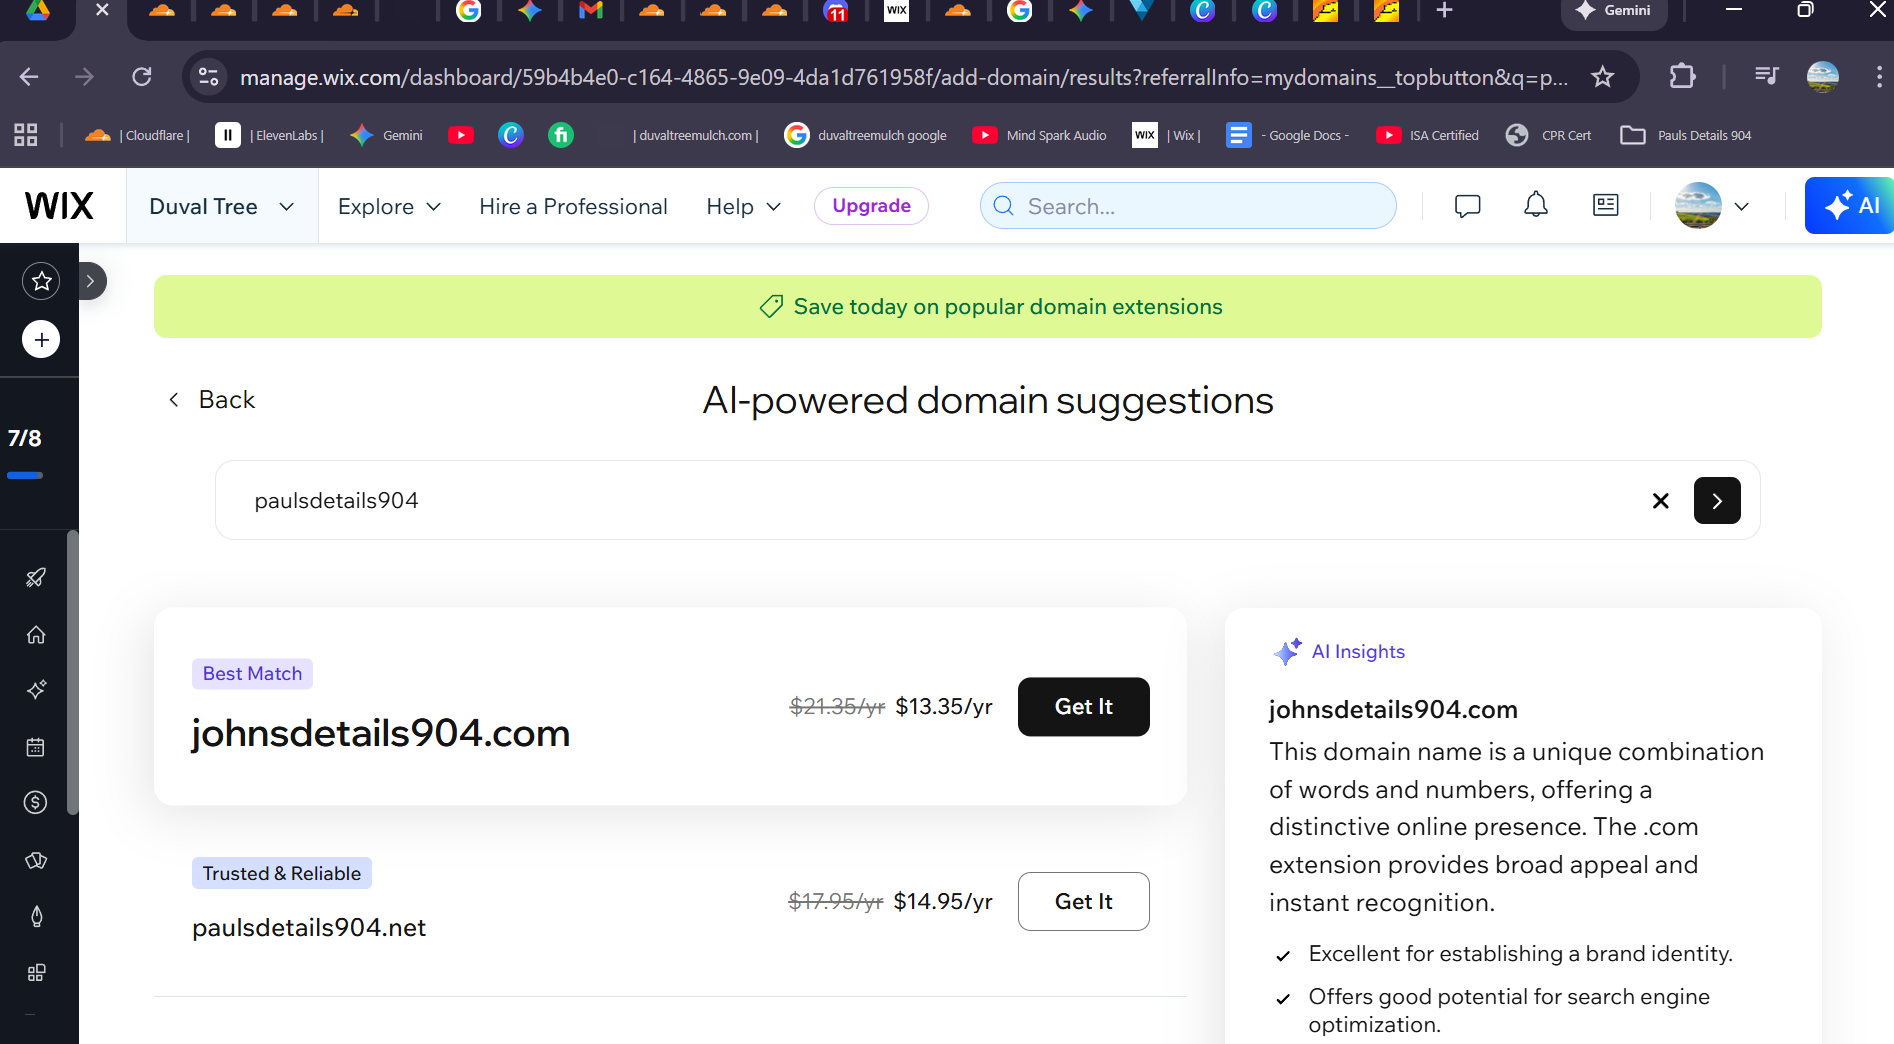
Task: Open the browser extensions puzzle icon
Action: coord(1683,76)
